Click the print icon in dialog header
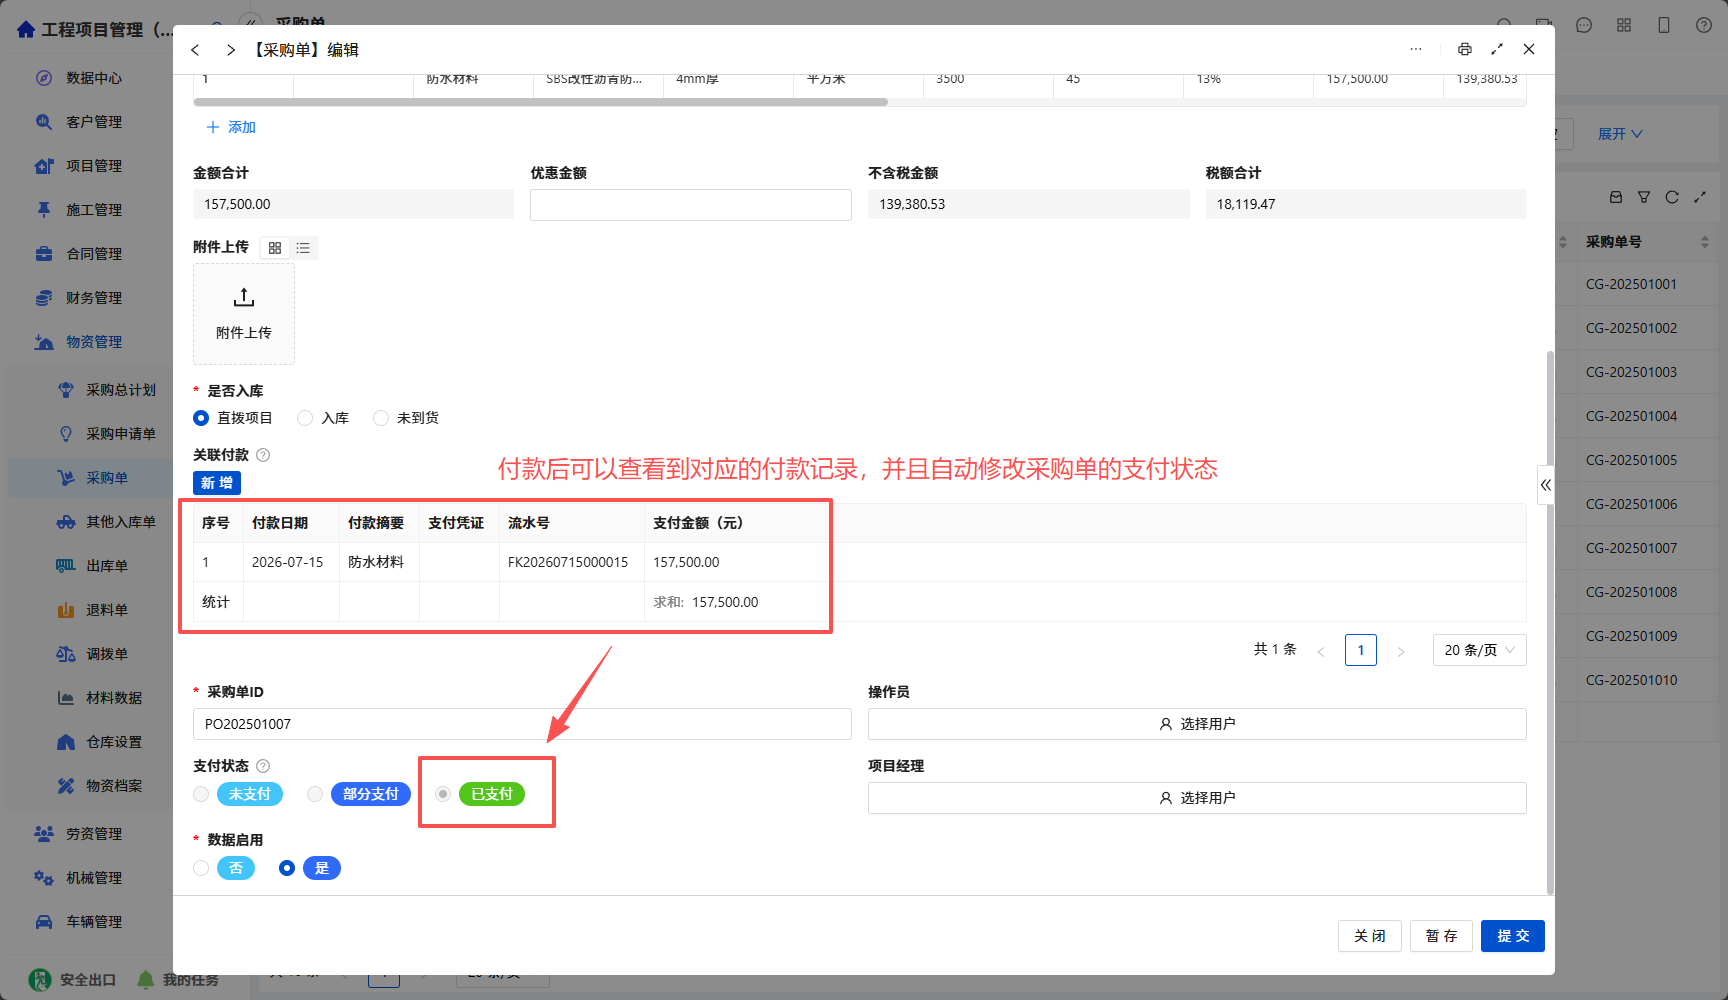1728x1000 pixels. tap(1465, 49)
